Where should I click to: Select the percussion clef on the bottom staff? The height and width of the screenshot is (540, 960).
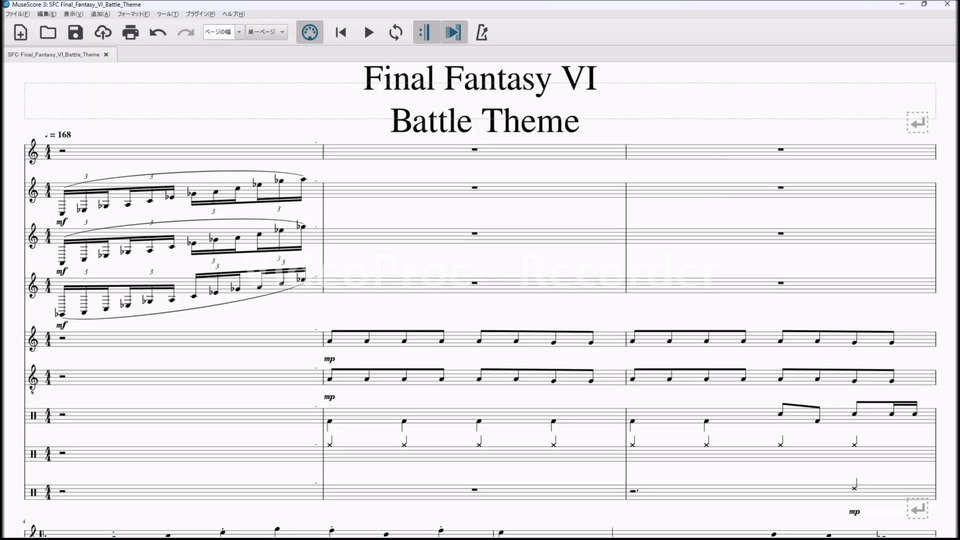pyautogui.click(x=33, y=492)
